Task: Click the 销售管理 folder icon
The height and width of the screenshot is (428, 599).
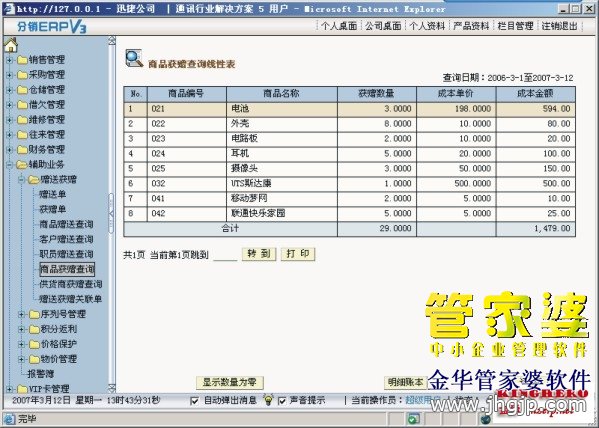Action: 22,60
